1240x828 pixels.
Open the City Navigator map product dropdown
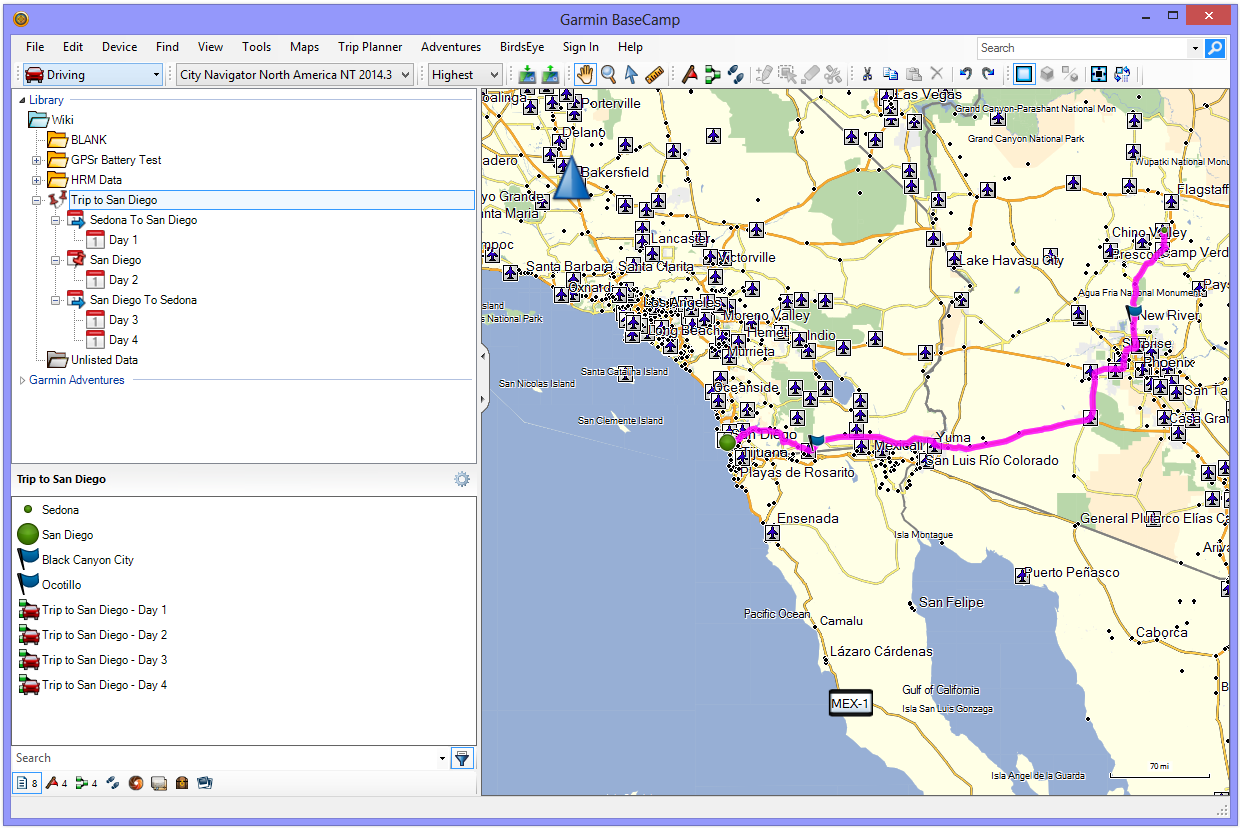(295, 74)
